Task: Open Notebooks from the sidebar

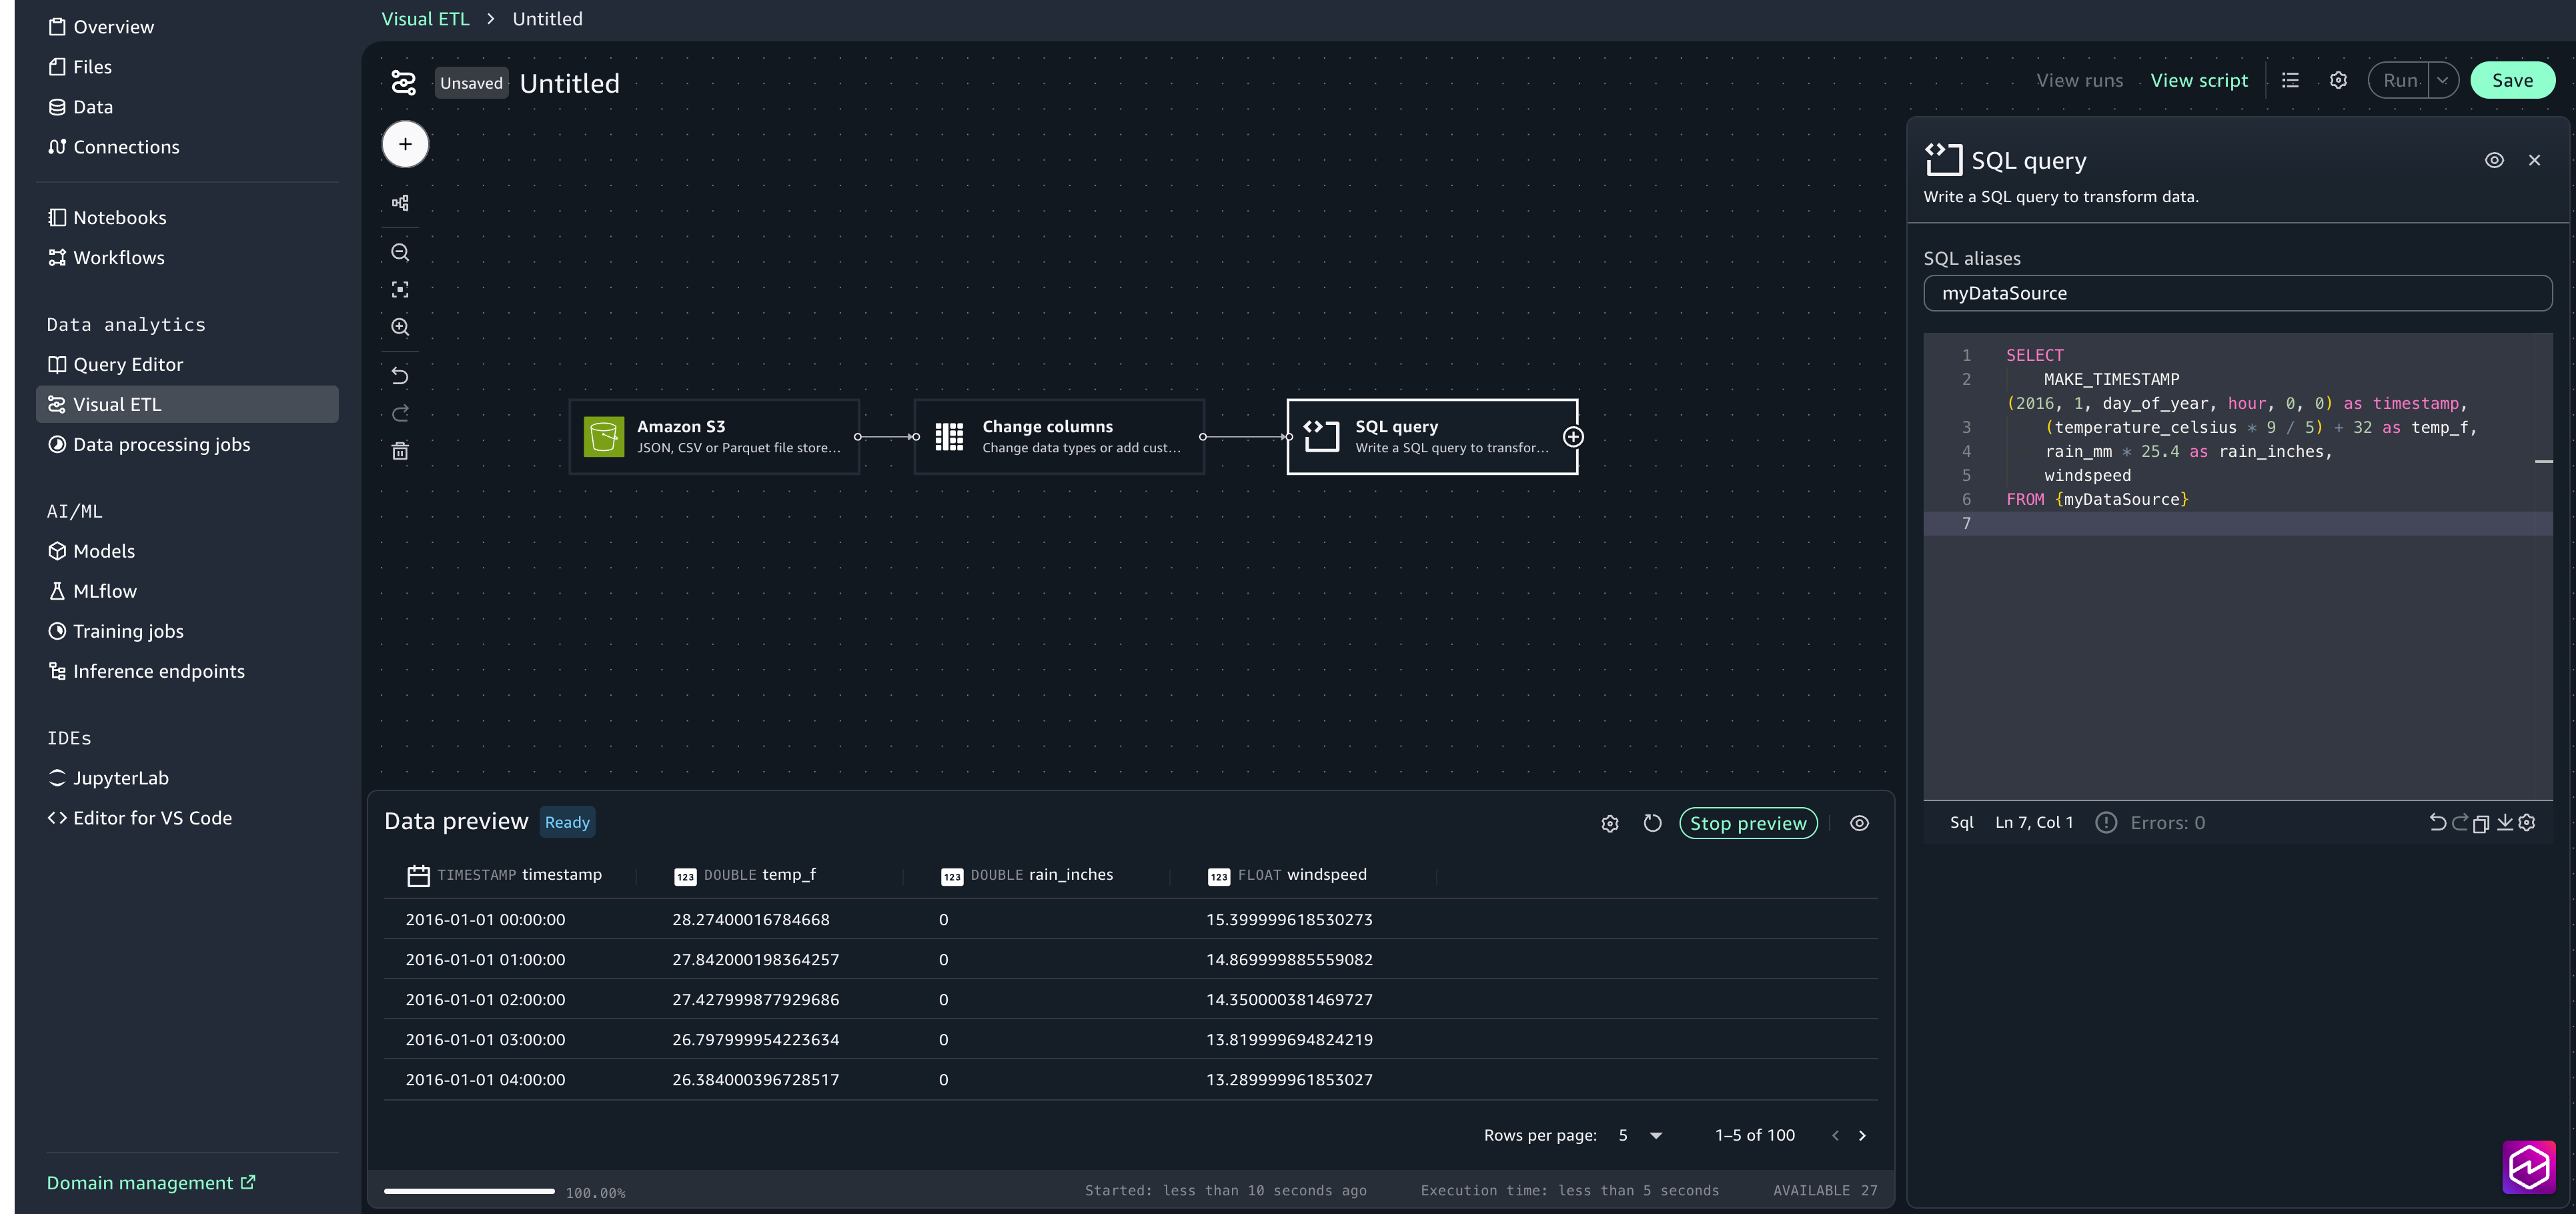Action: [119, 217]
